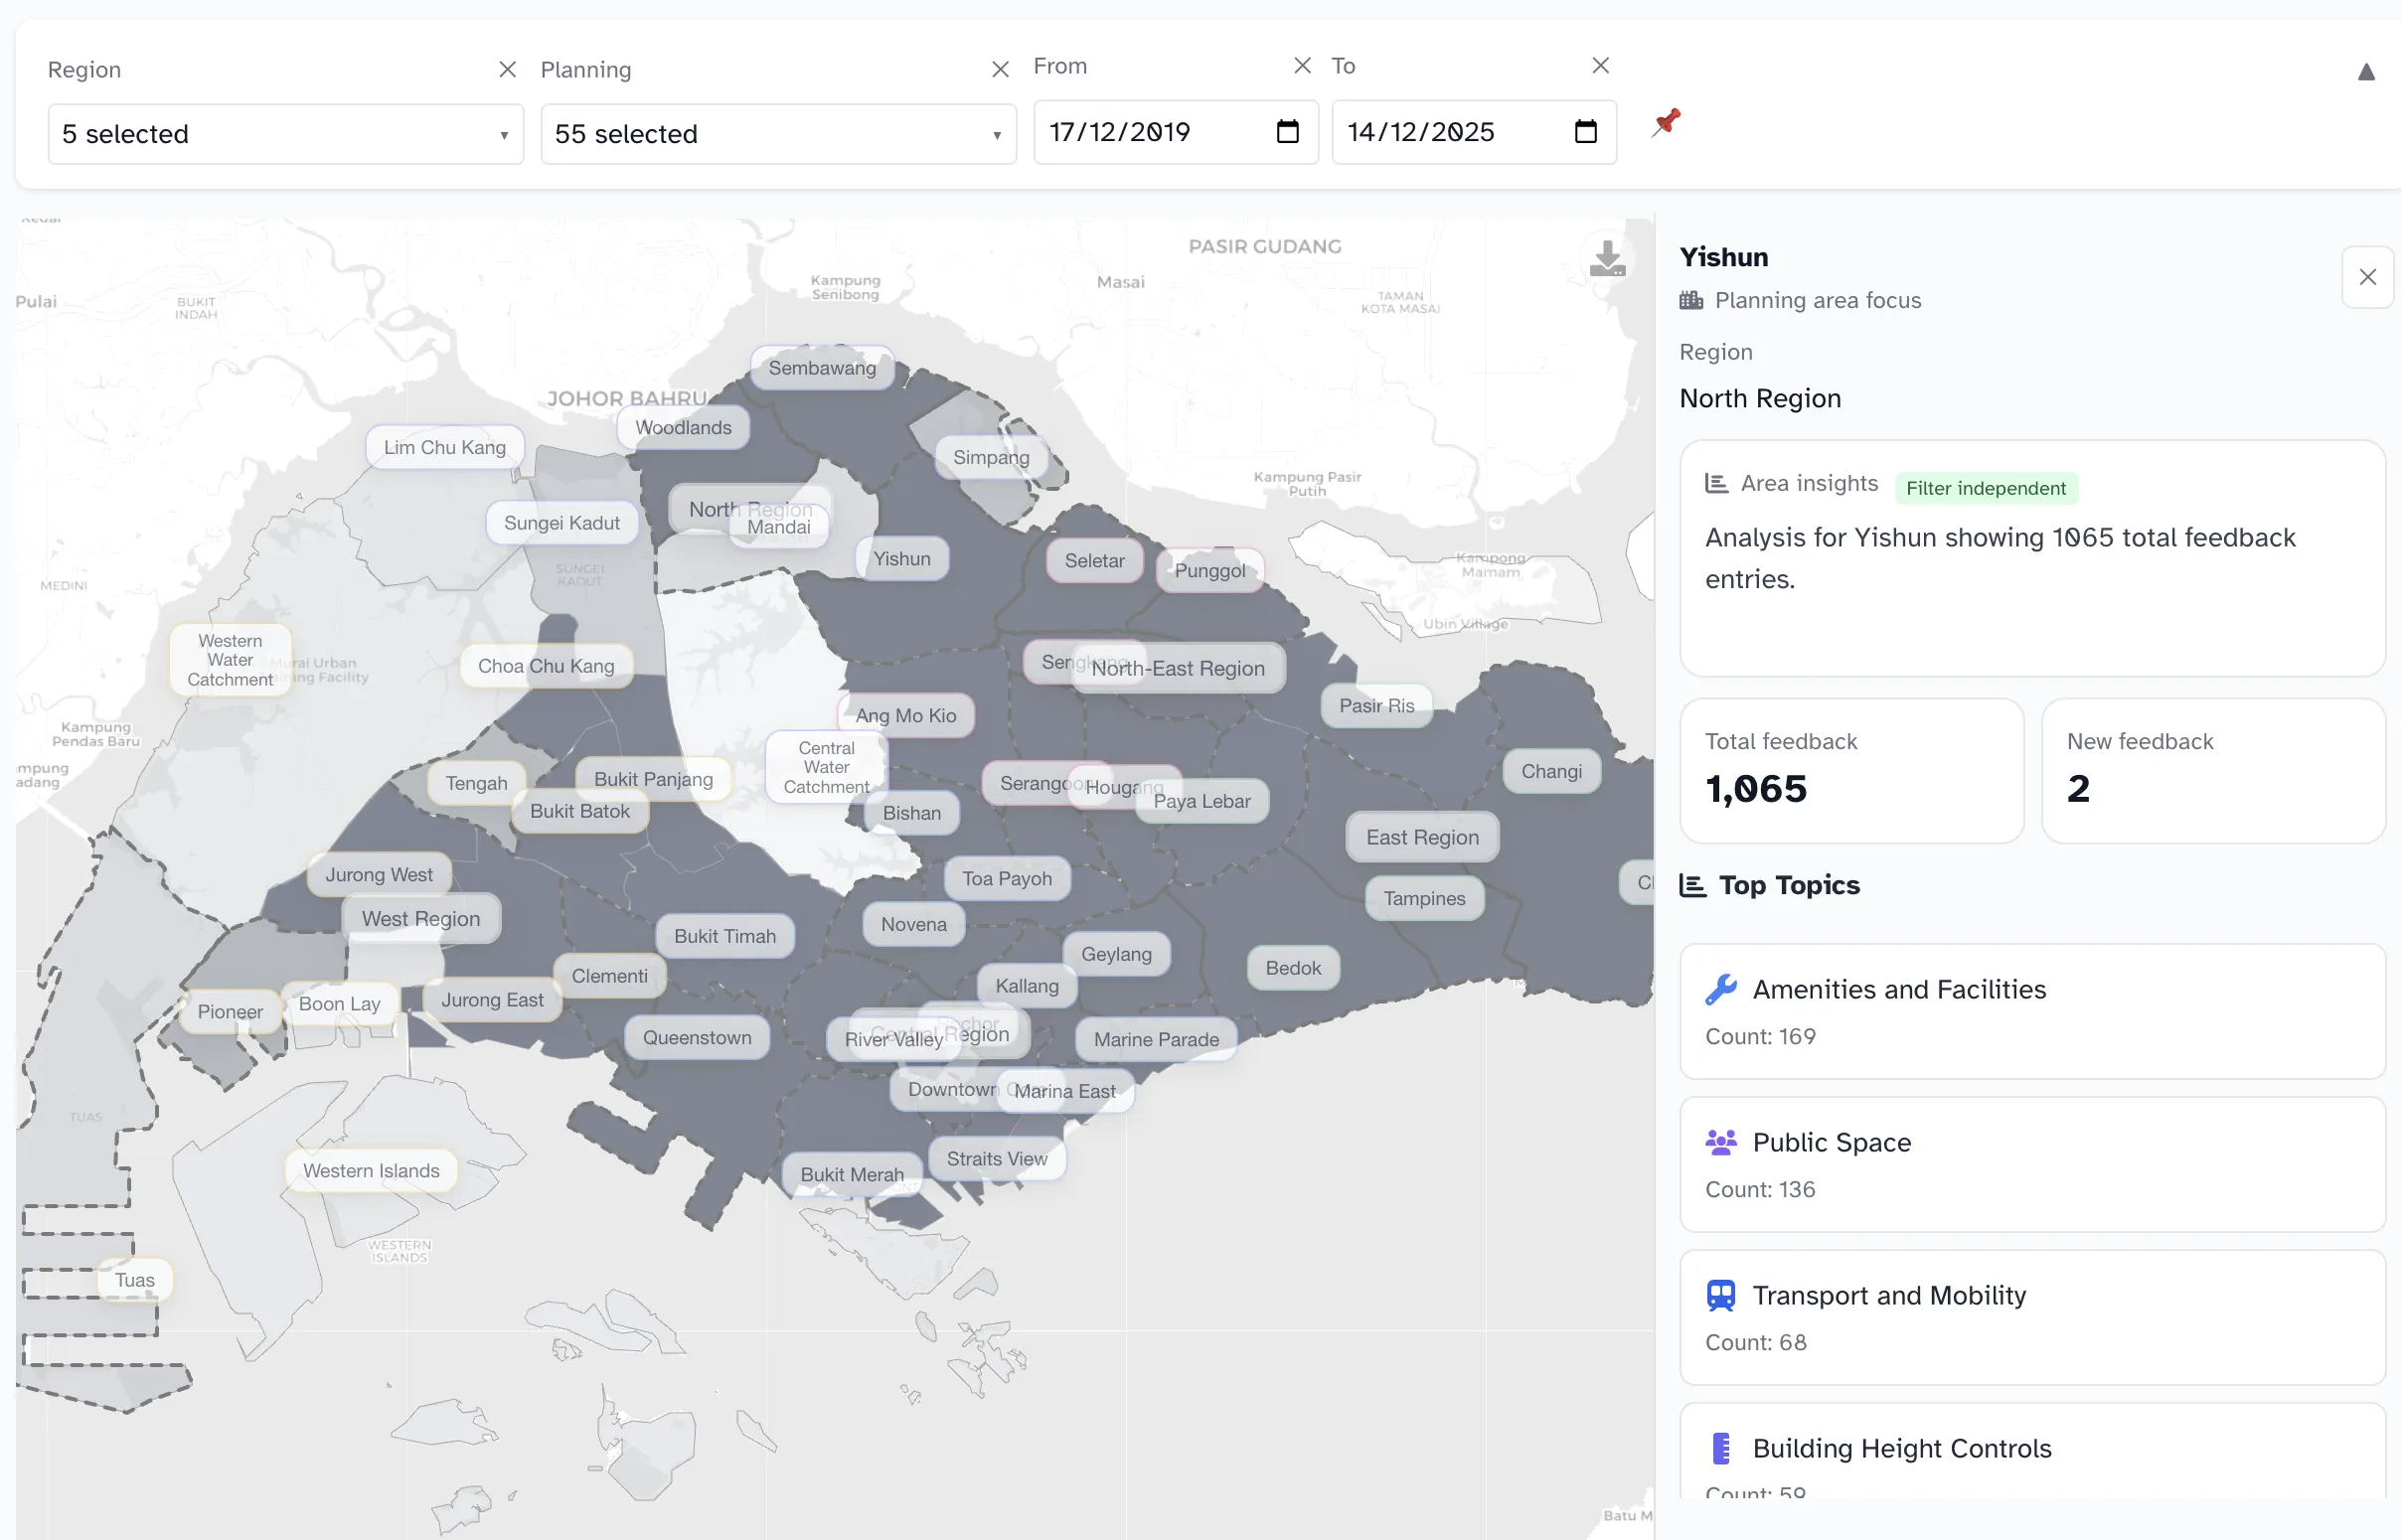The height and width of the screenshot is (1540, 2401).
Task: Clear the Region filter
Action: tap(507, 69)
